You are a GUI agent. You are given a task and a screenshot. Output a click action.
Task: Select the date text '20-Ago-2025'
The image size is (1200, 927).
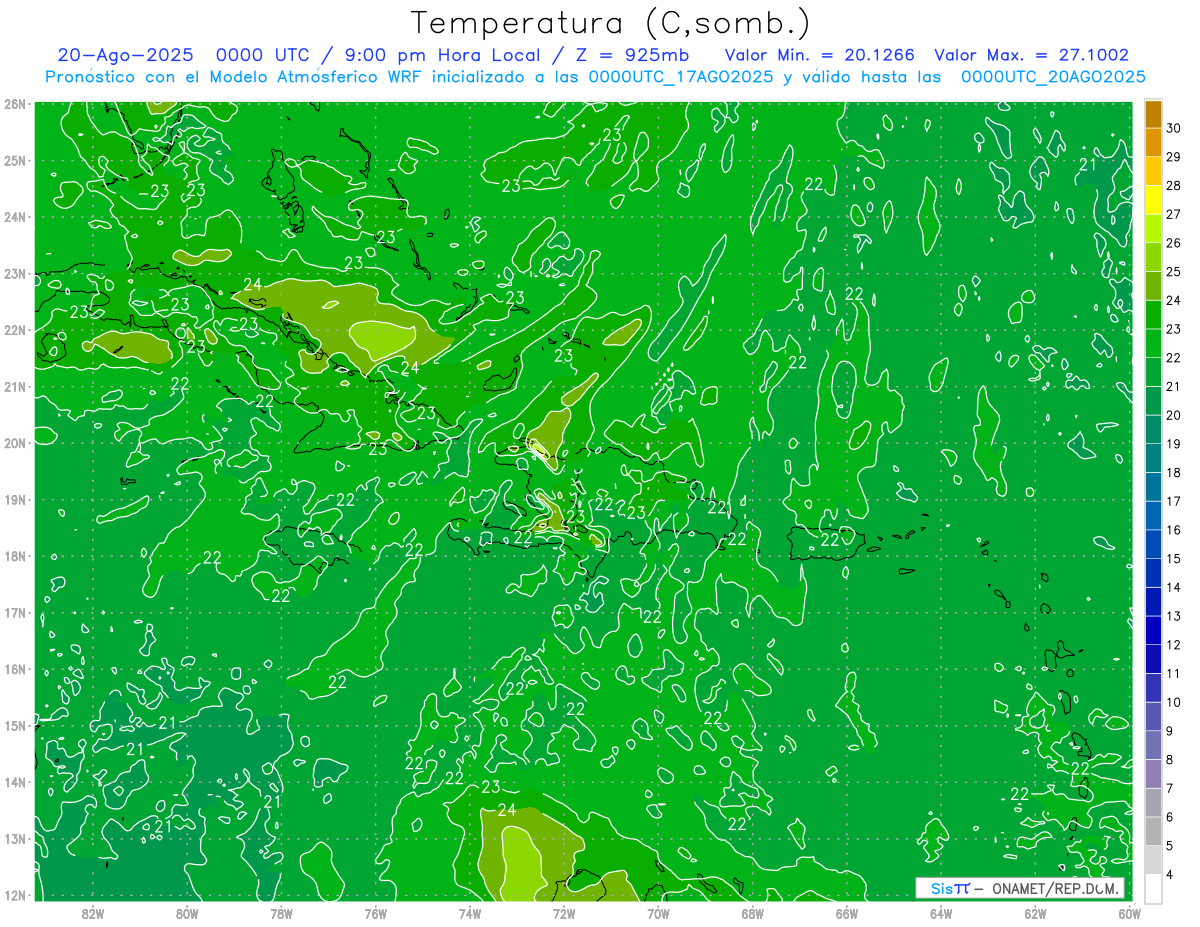coord(126,55)
